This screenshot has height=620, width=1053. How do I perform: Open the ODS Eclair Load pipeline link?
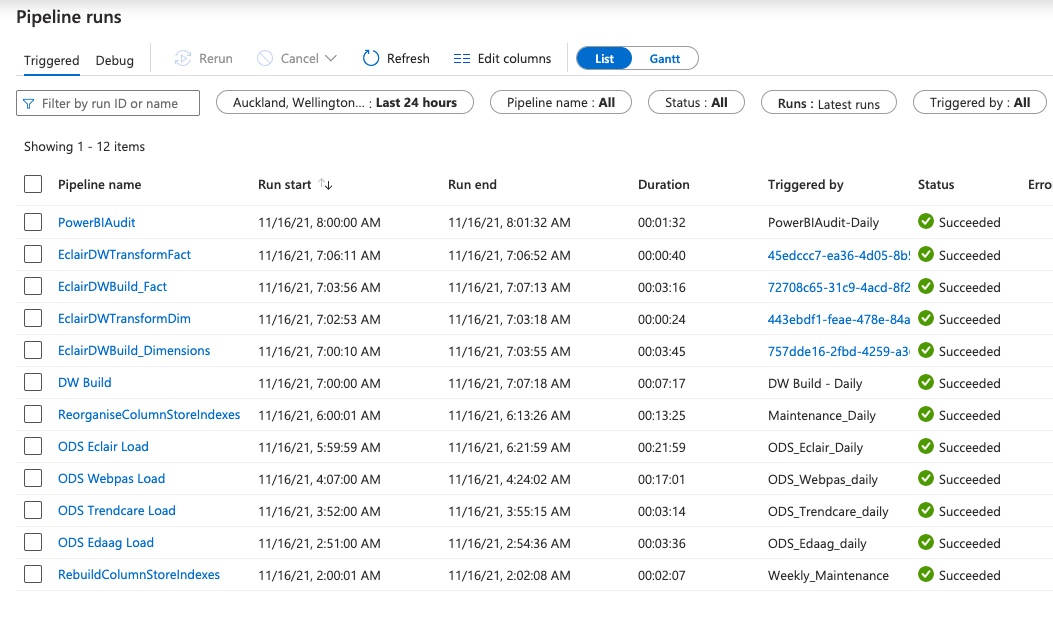[103, 447]
